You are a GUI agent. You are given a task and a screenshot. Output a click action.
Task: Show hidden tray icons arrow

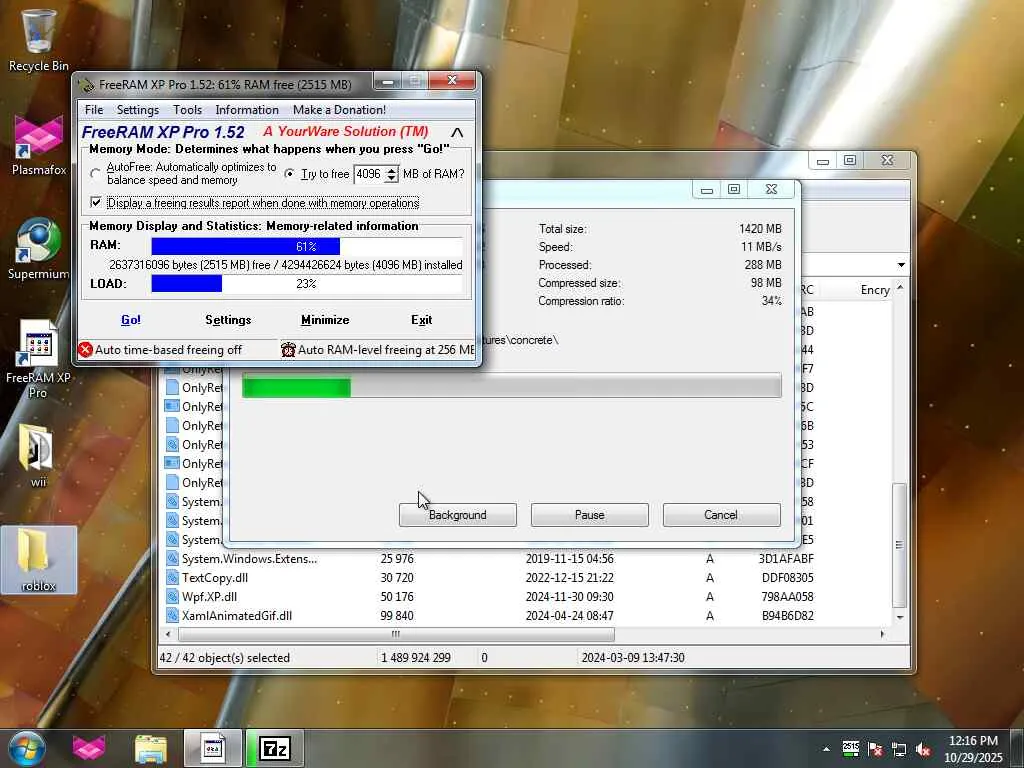(x=826, y=749)
